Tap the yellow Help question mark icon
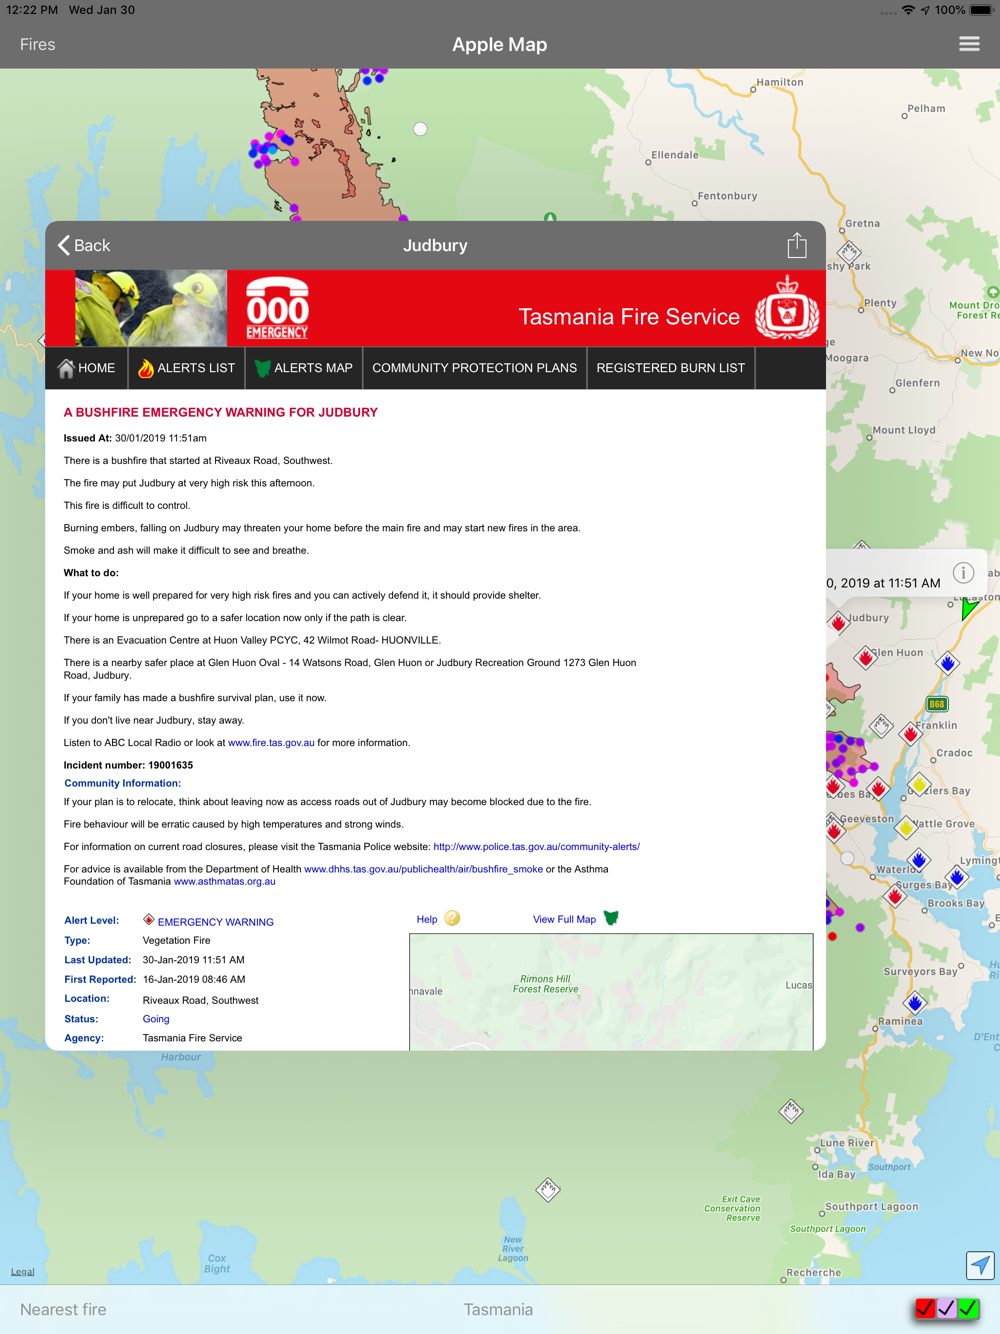The height and width of the screenshot is (1334, 1000). (452, 918)
